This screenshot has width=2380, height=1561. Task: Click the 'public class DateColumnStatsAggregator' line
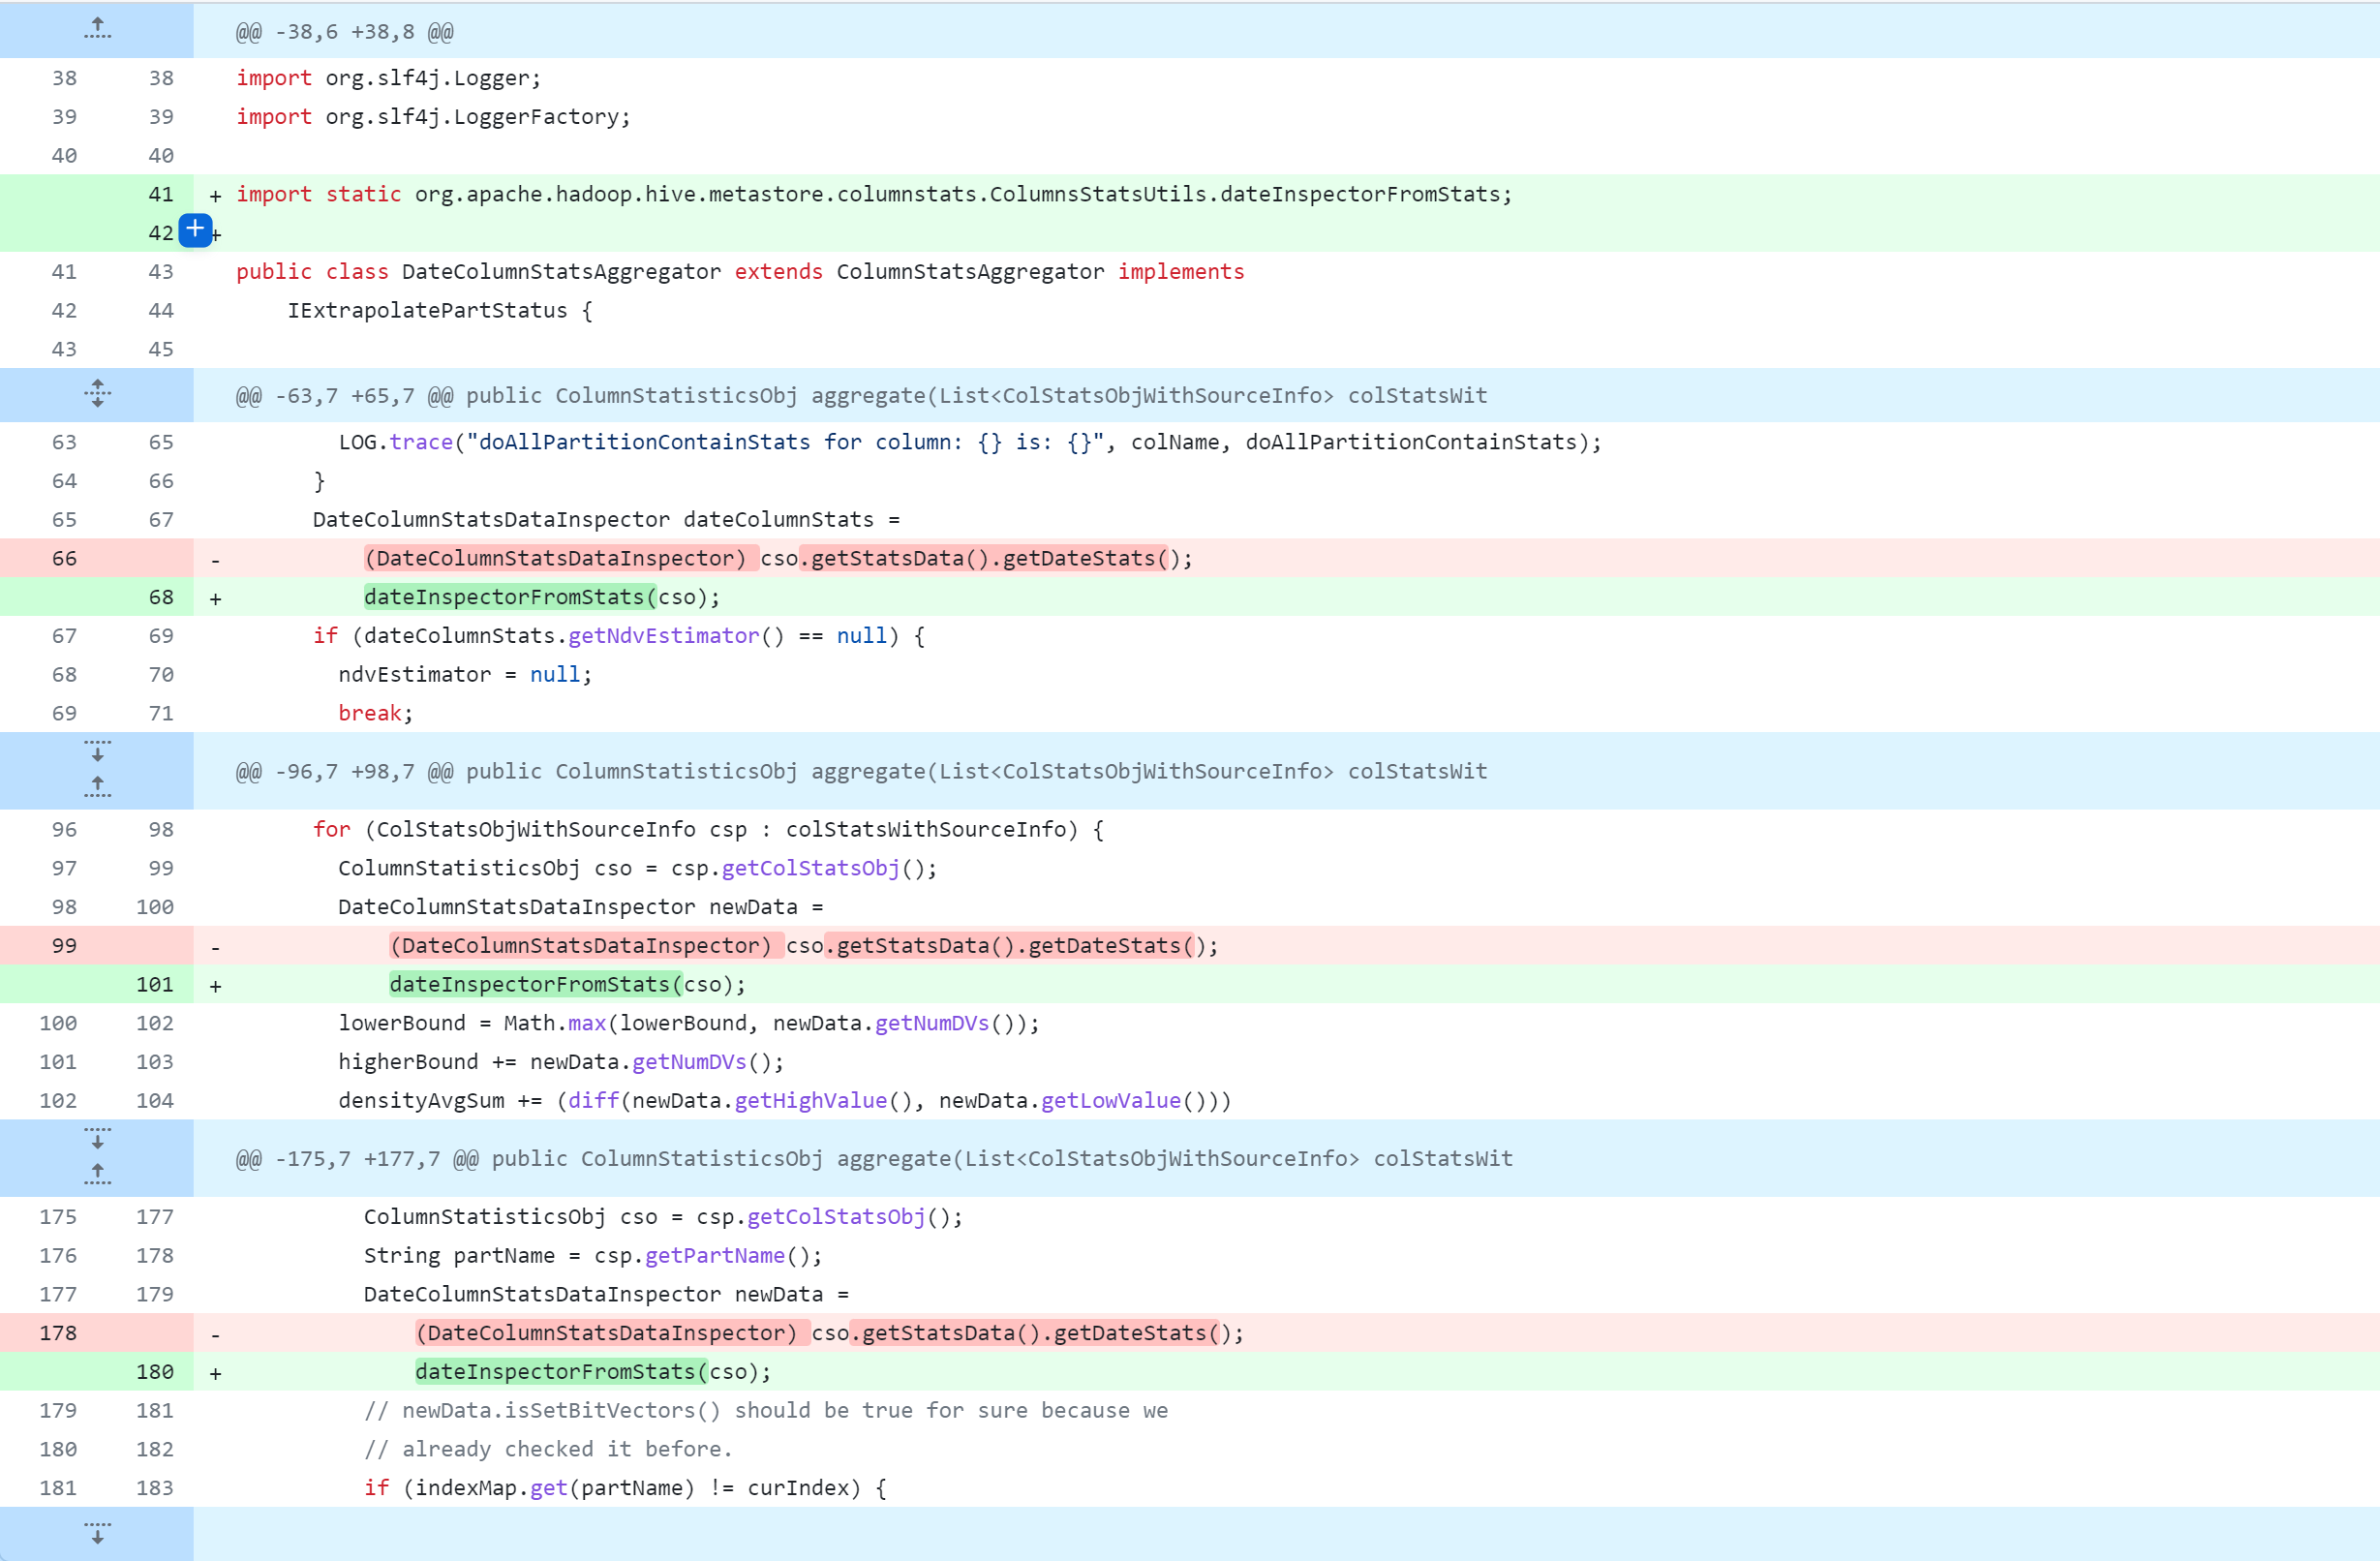click(740, 272)
